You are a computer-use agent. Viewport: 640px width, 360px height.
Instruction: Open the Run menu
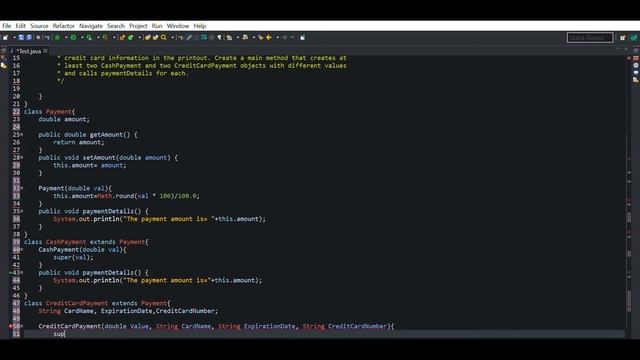[157, 26]
